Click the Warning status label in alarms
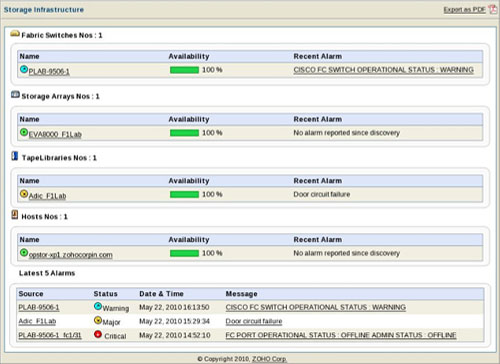500x364 pixels. (116, 308)
